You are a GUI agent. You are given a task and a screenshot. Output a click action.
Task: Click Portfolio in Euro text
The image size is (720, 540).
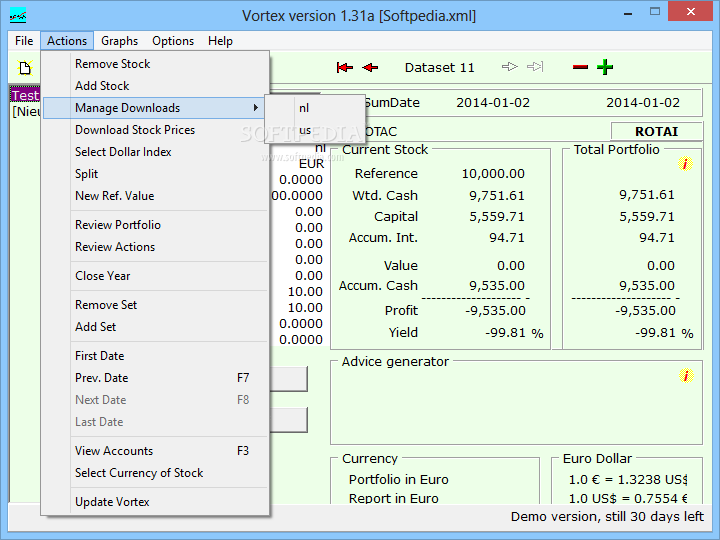tap(399, 479)
